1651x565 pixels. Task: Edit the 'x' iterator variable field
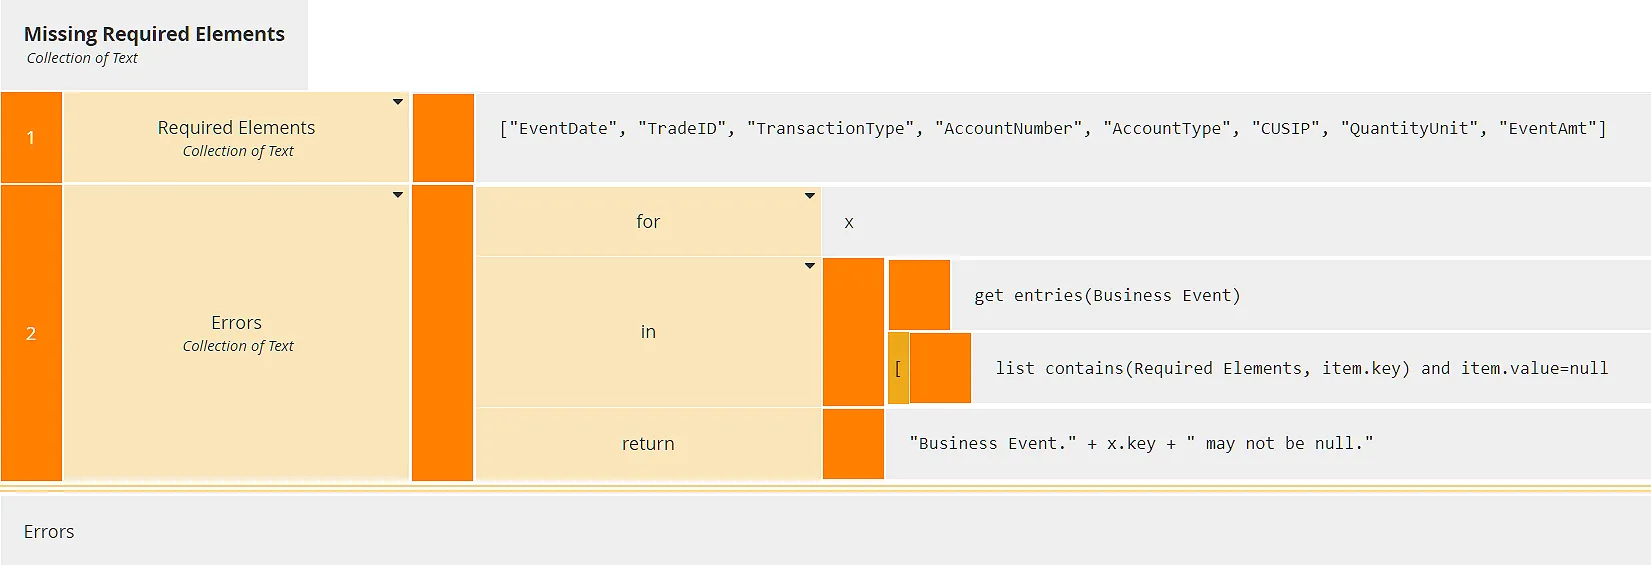coord(849,222)
